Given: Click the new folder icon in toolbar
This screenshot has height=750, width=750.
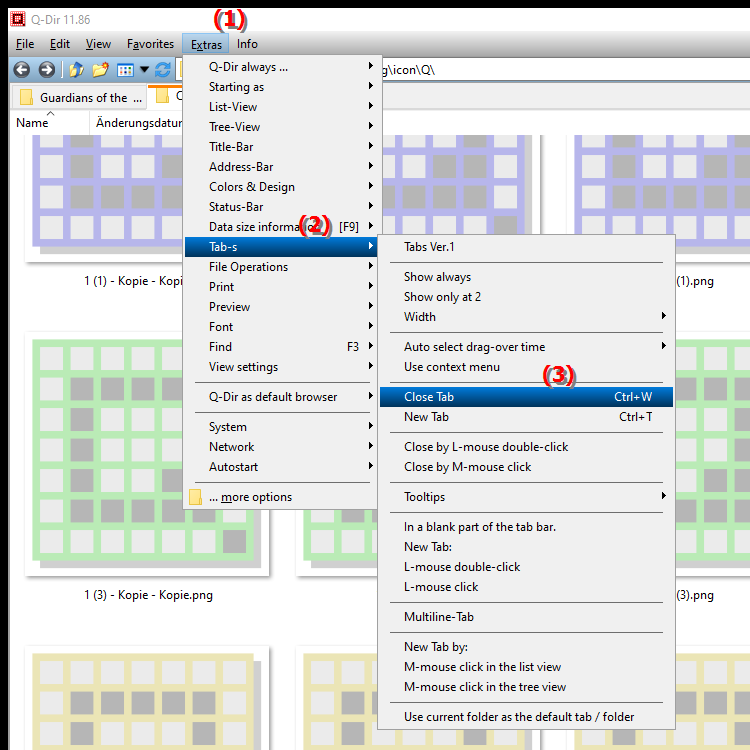Looking at the screenshot, I should [x=100, y=70].
